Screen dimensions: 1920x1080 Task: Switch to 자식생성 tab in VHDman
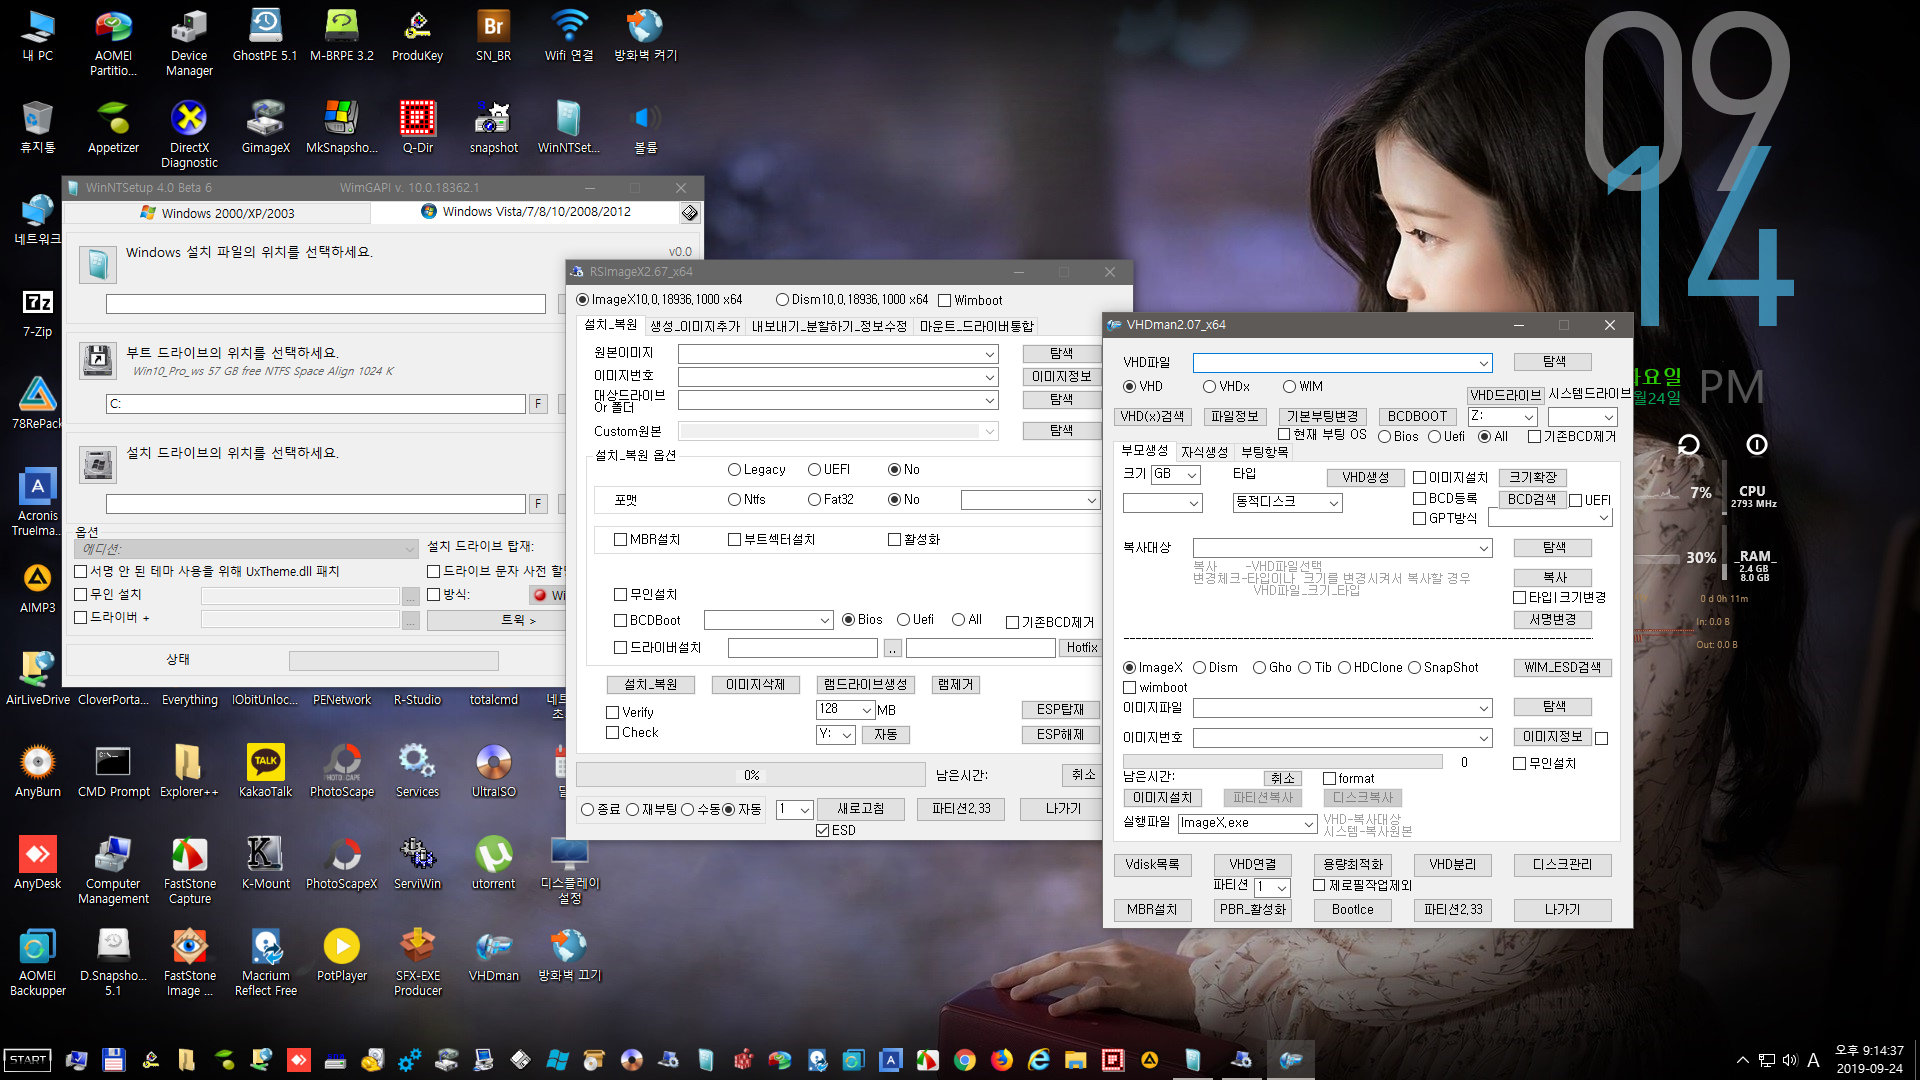coord(1204,453)
